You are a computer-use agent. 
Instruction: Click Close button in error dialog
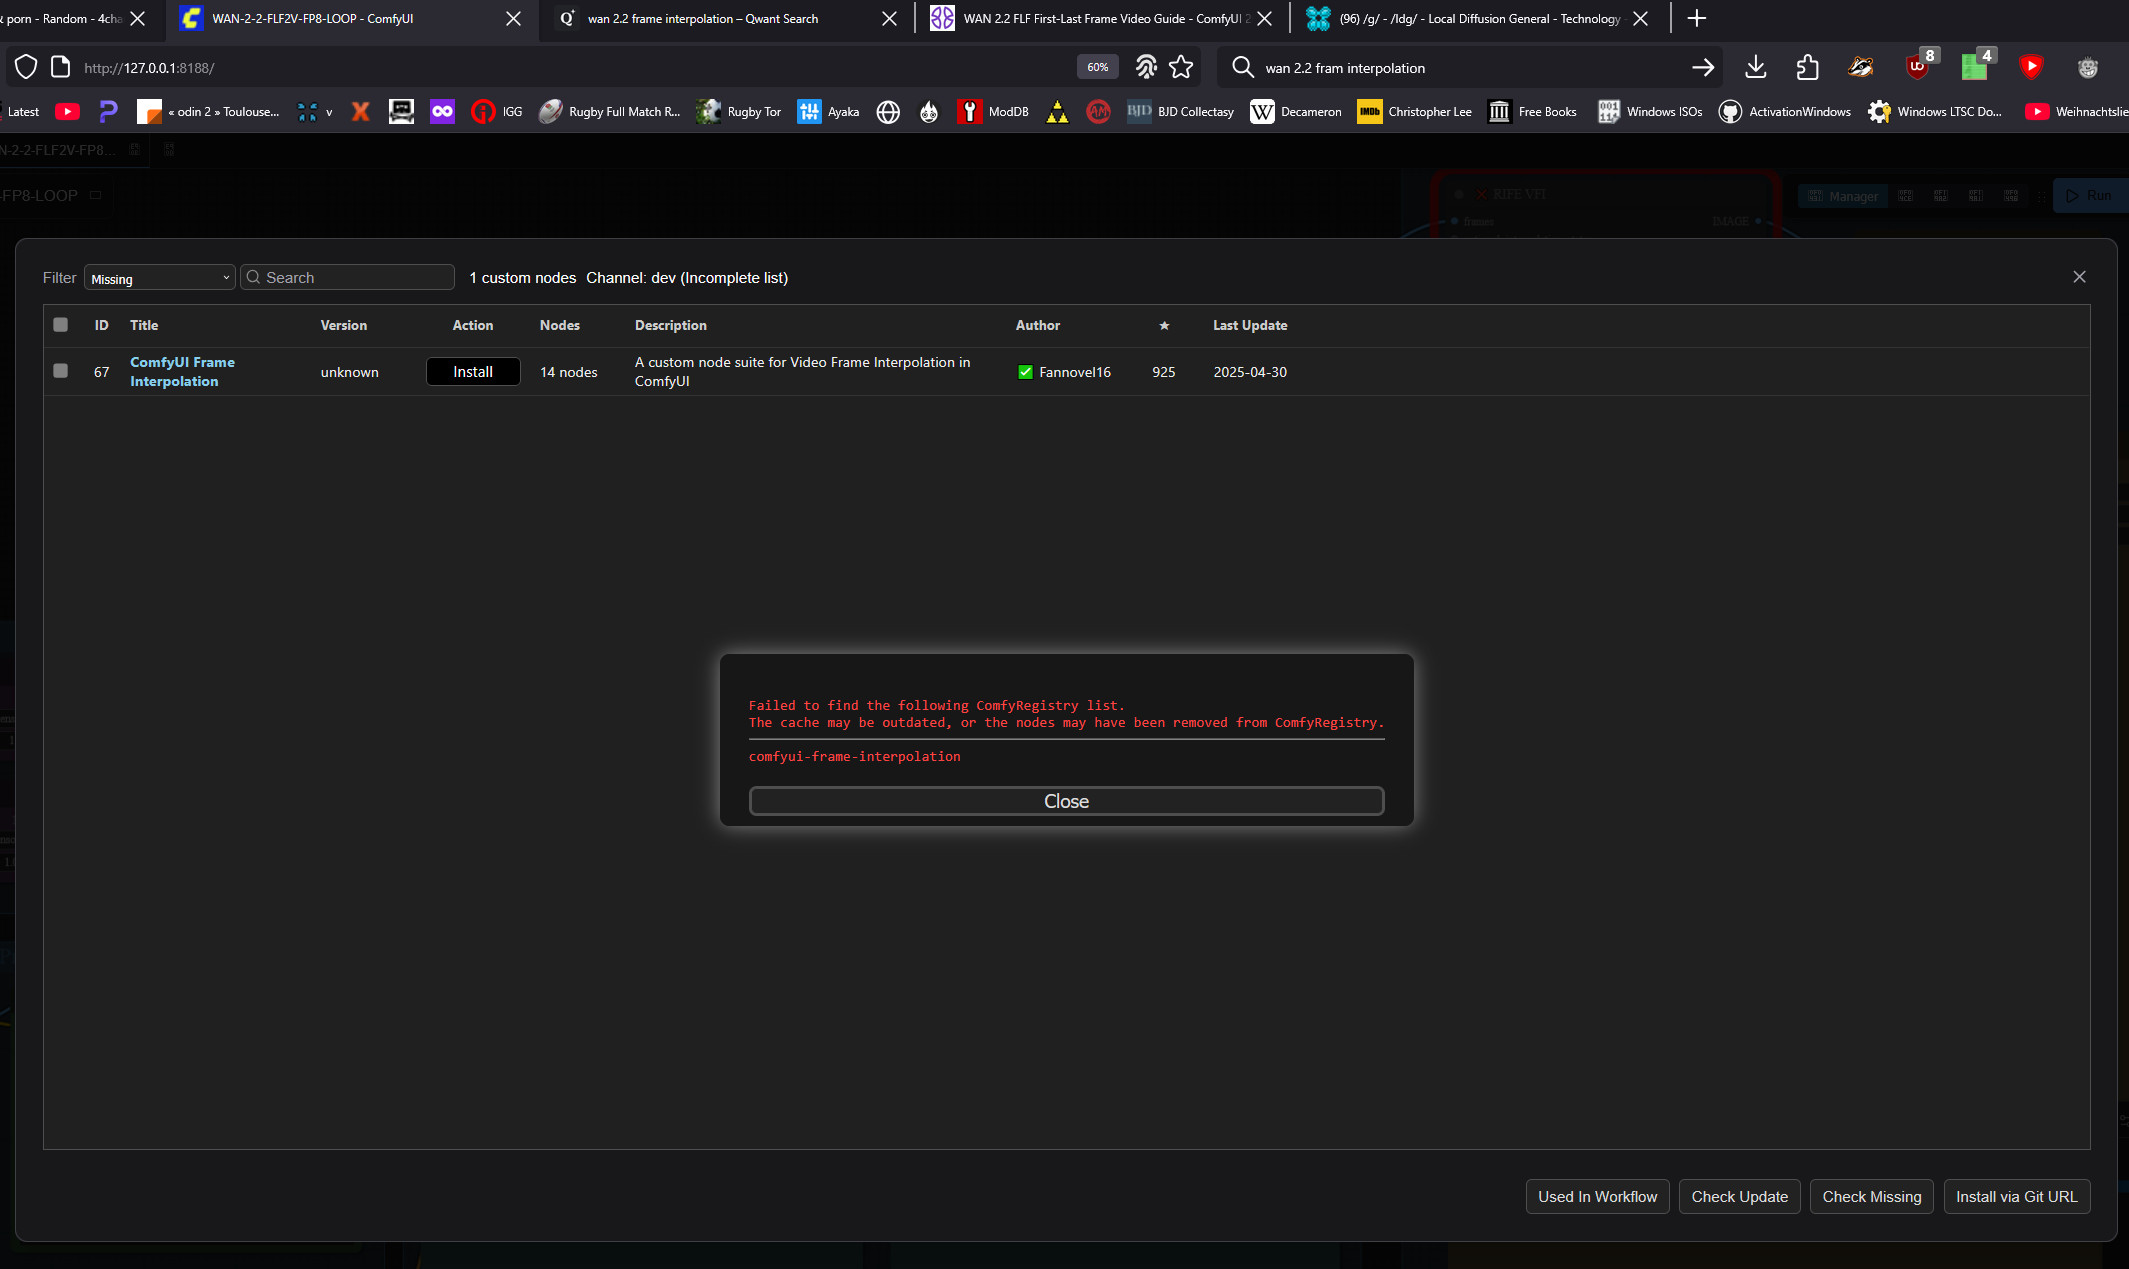tap(1066, 801)
